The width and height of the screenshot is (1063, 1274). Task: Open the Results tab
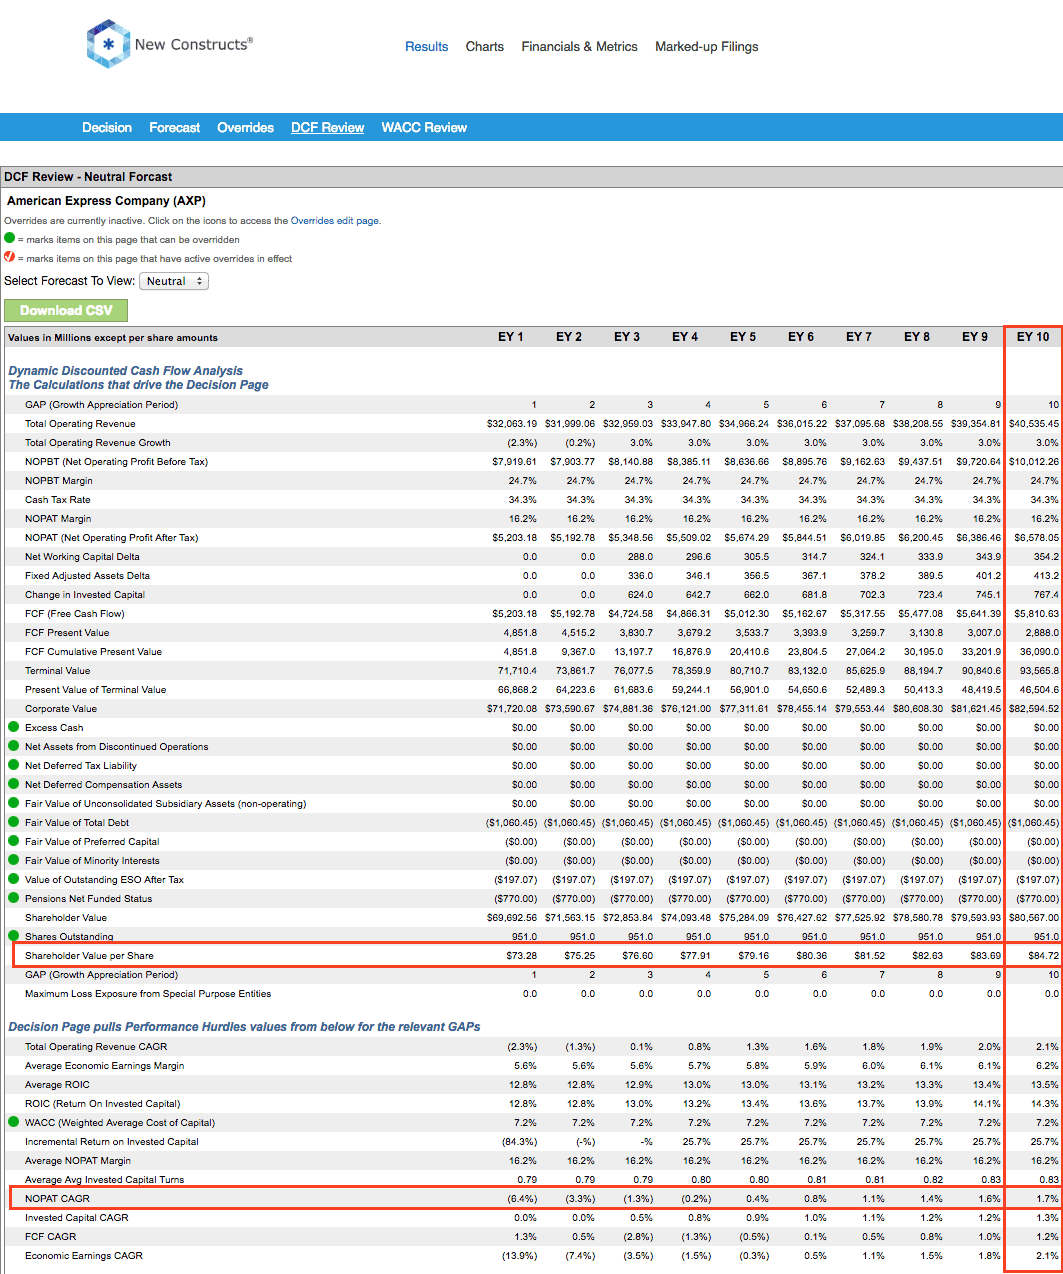click(x=426, y=46)
